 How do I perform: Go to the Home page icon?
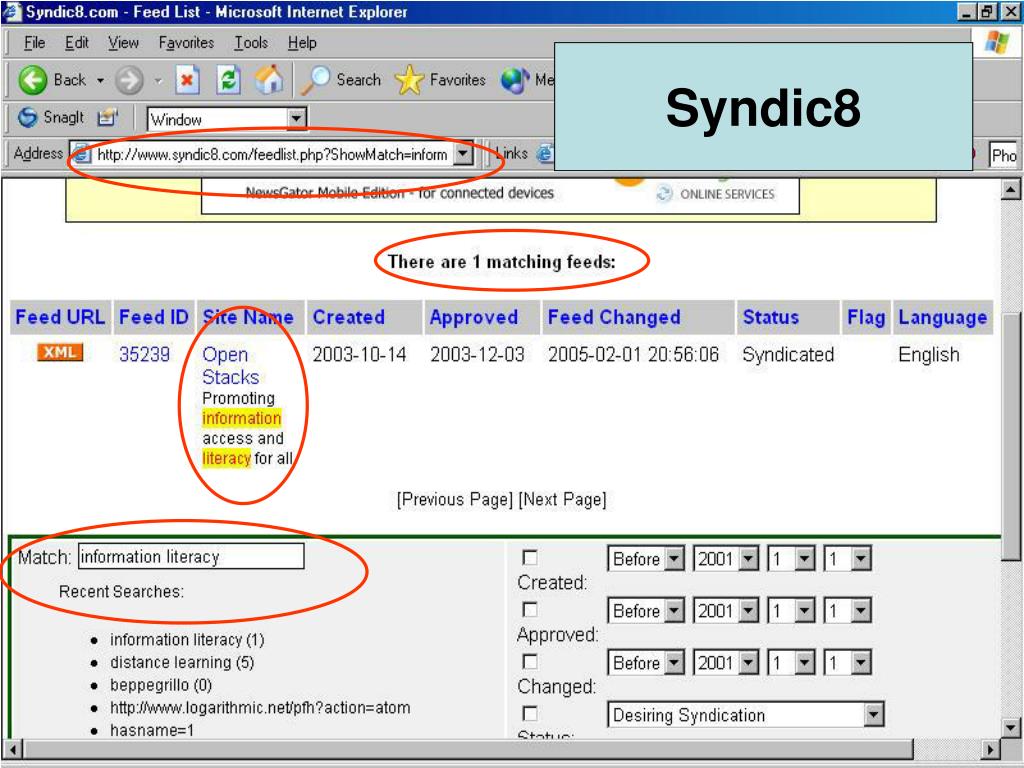coord(269,80)
